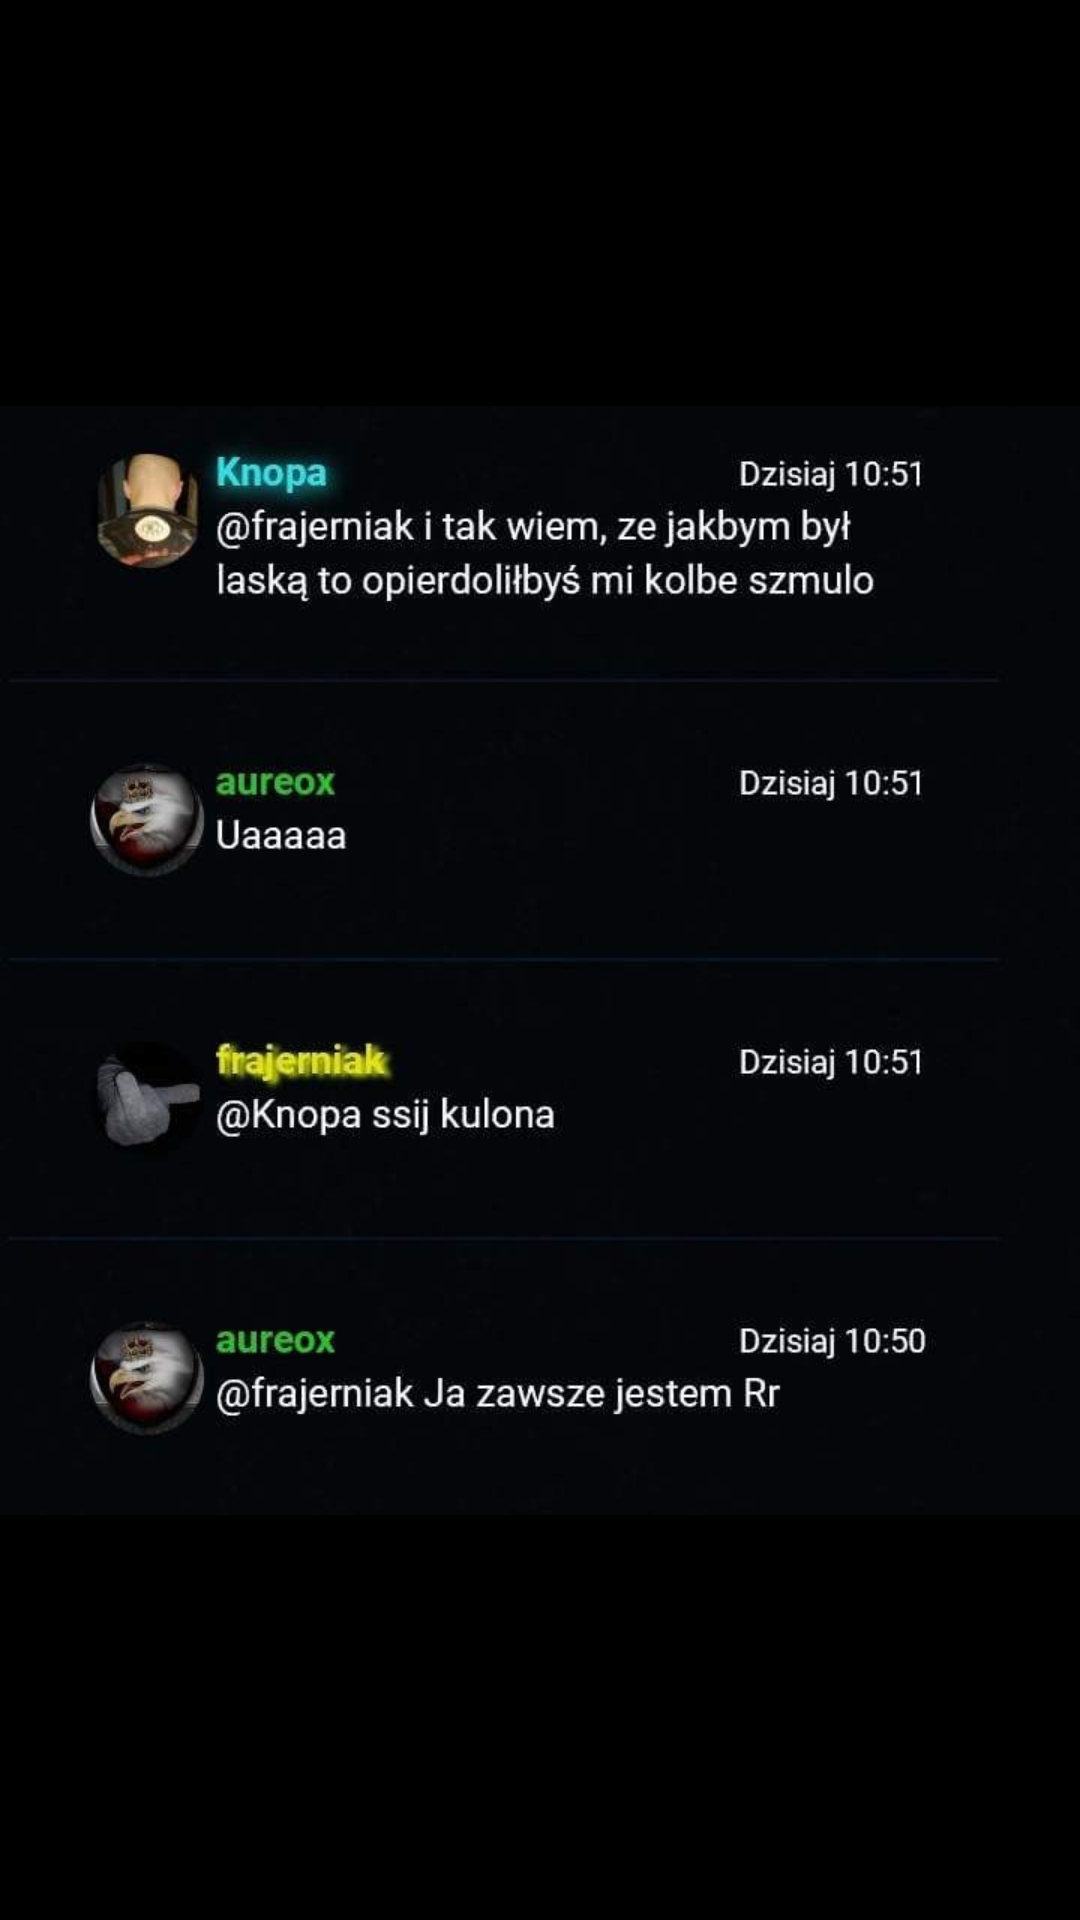Tap frajerniak's dark profile picture

coord(148,1097)
